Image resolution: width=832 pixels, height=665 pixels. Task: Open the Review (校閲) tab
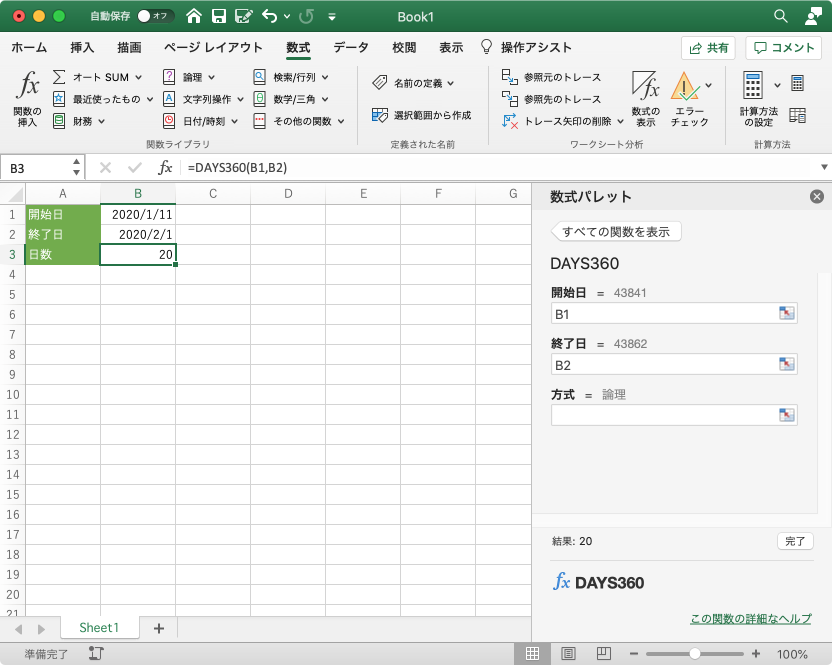(404, 47)
